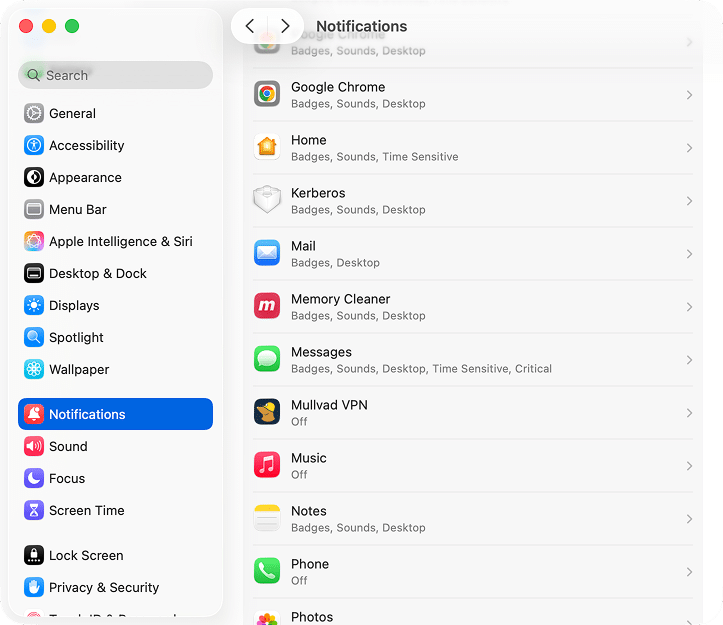Click the Spotlight magnifier icon

(x=34, y=337)
